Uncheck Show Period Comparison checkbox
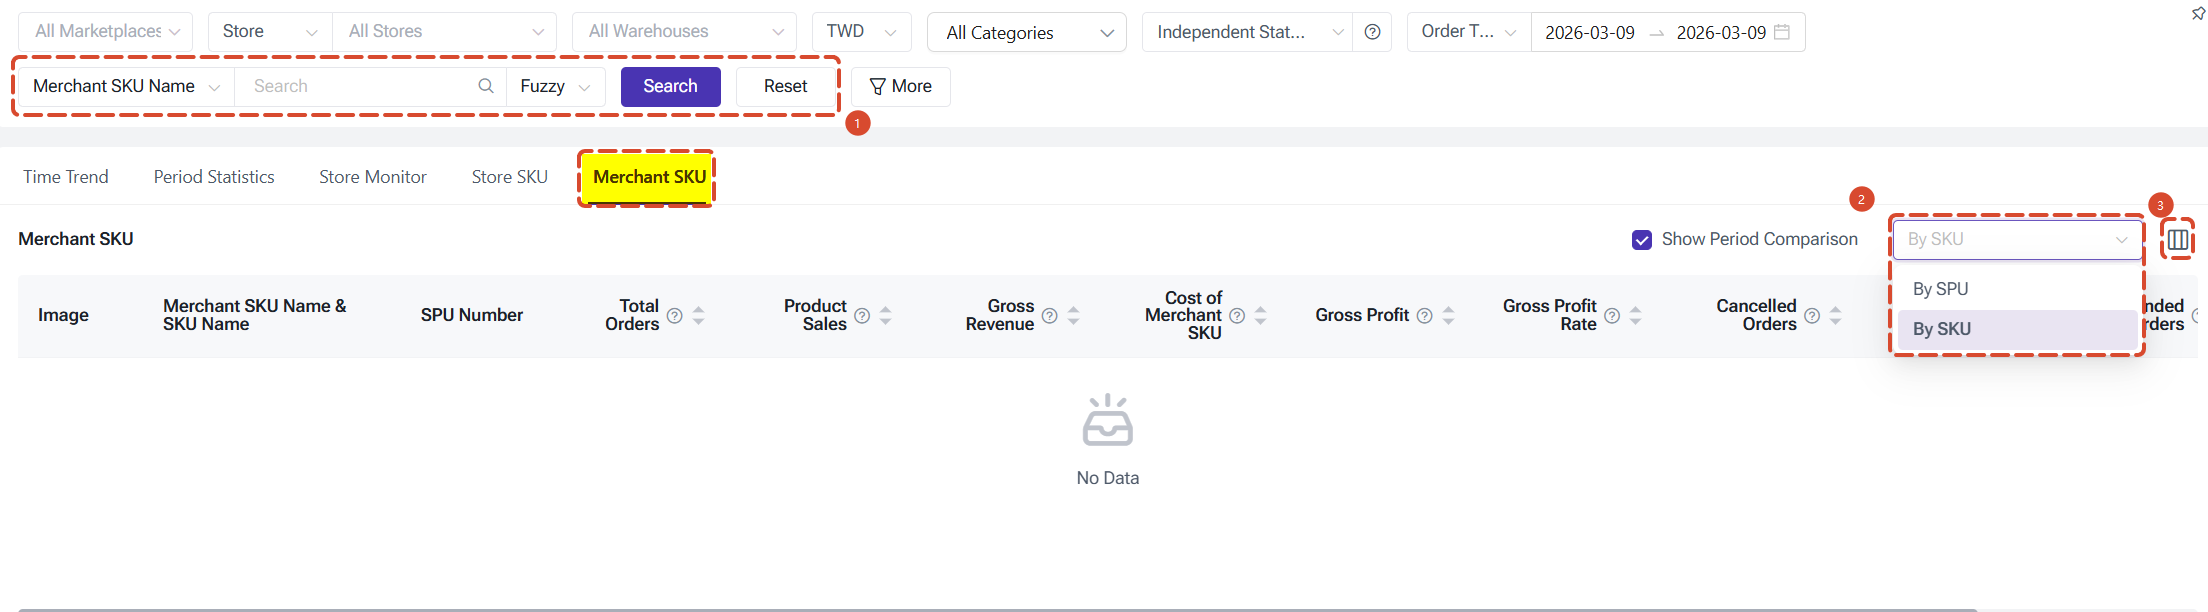The image size is (2208, 612). [1642, 240]
